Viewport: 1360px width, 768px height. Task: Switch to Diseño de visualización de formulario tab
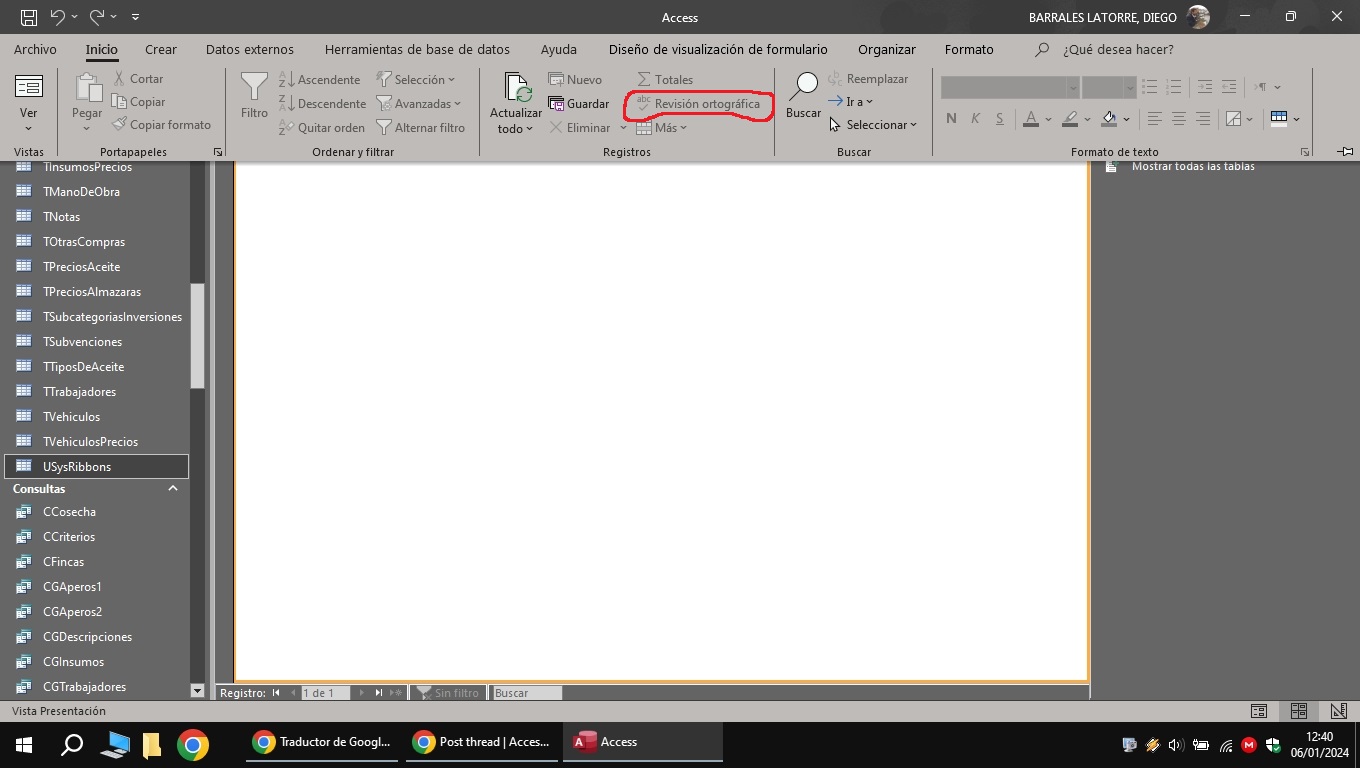(x=718, y=49)
